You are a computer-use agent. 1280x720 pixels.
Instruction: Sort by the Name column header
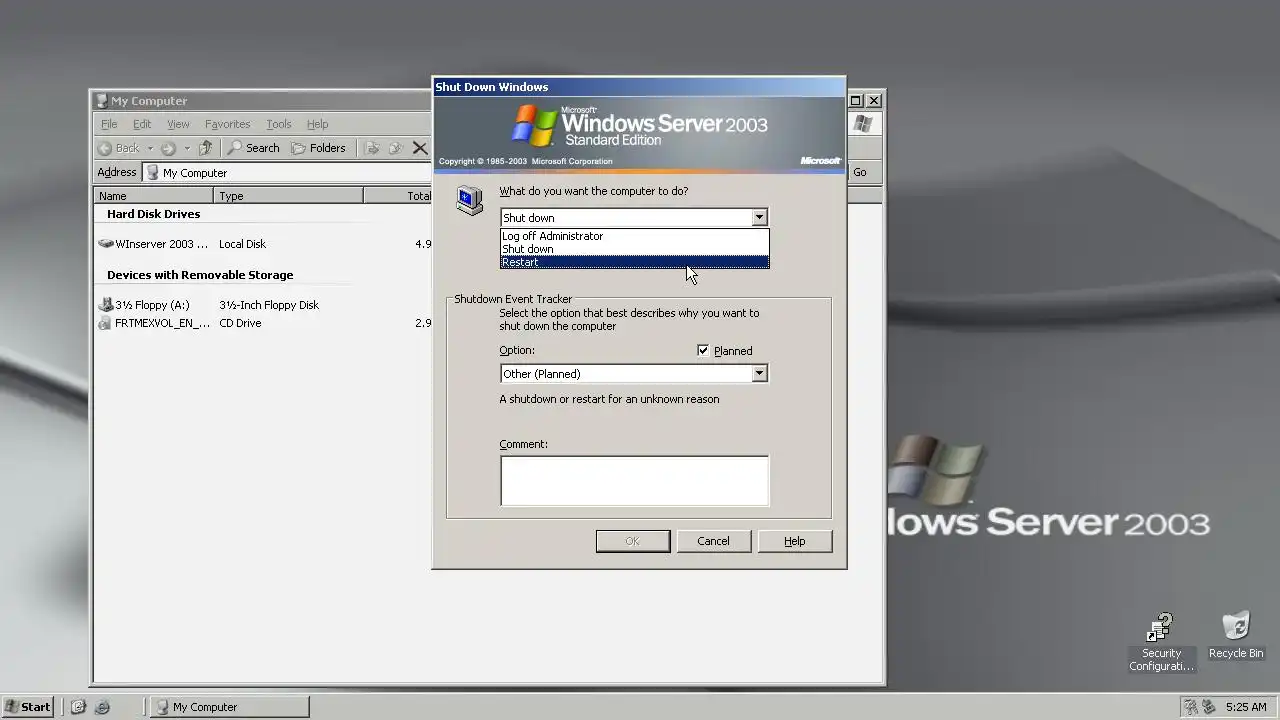pos(153,196)
